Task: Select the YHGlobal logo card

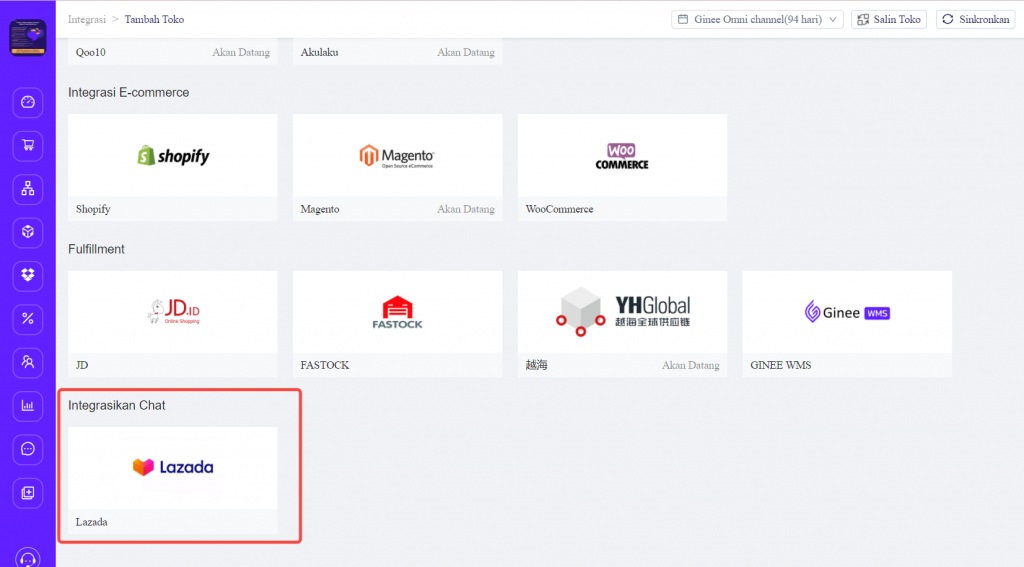Action: coord(622,312)
